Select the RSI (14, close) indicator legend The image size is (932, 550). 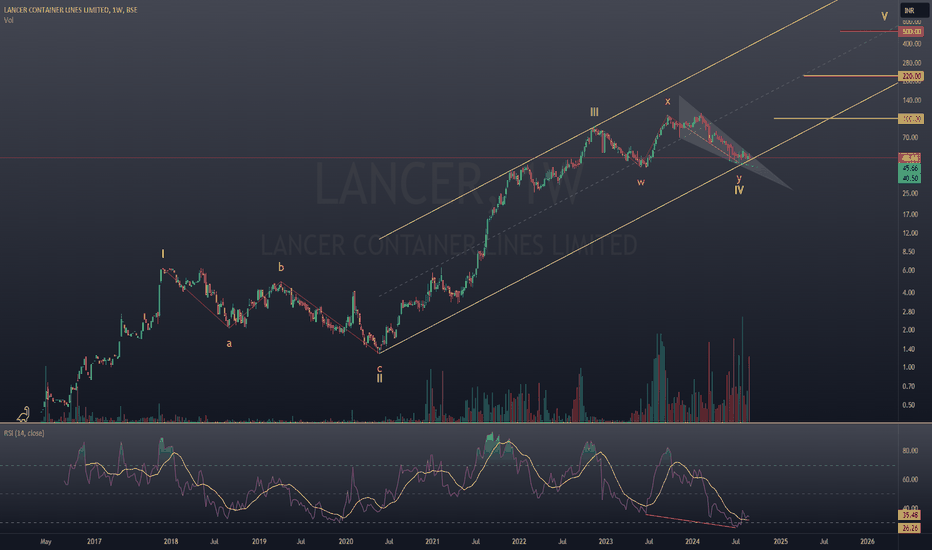click(x=24, y=433)
